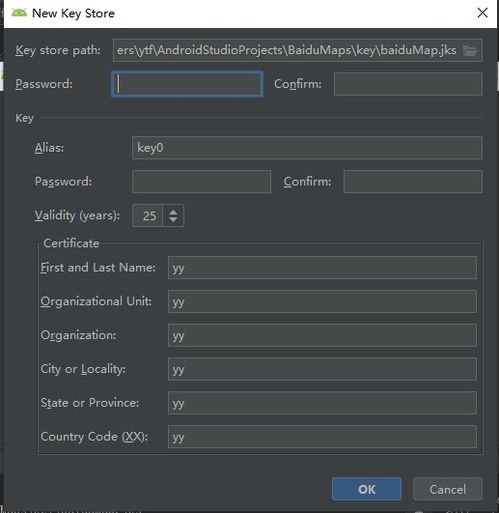
Task: Click the Key store path text field
Action: pos(287,51)
